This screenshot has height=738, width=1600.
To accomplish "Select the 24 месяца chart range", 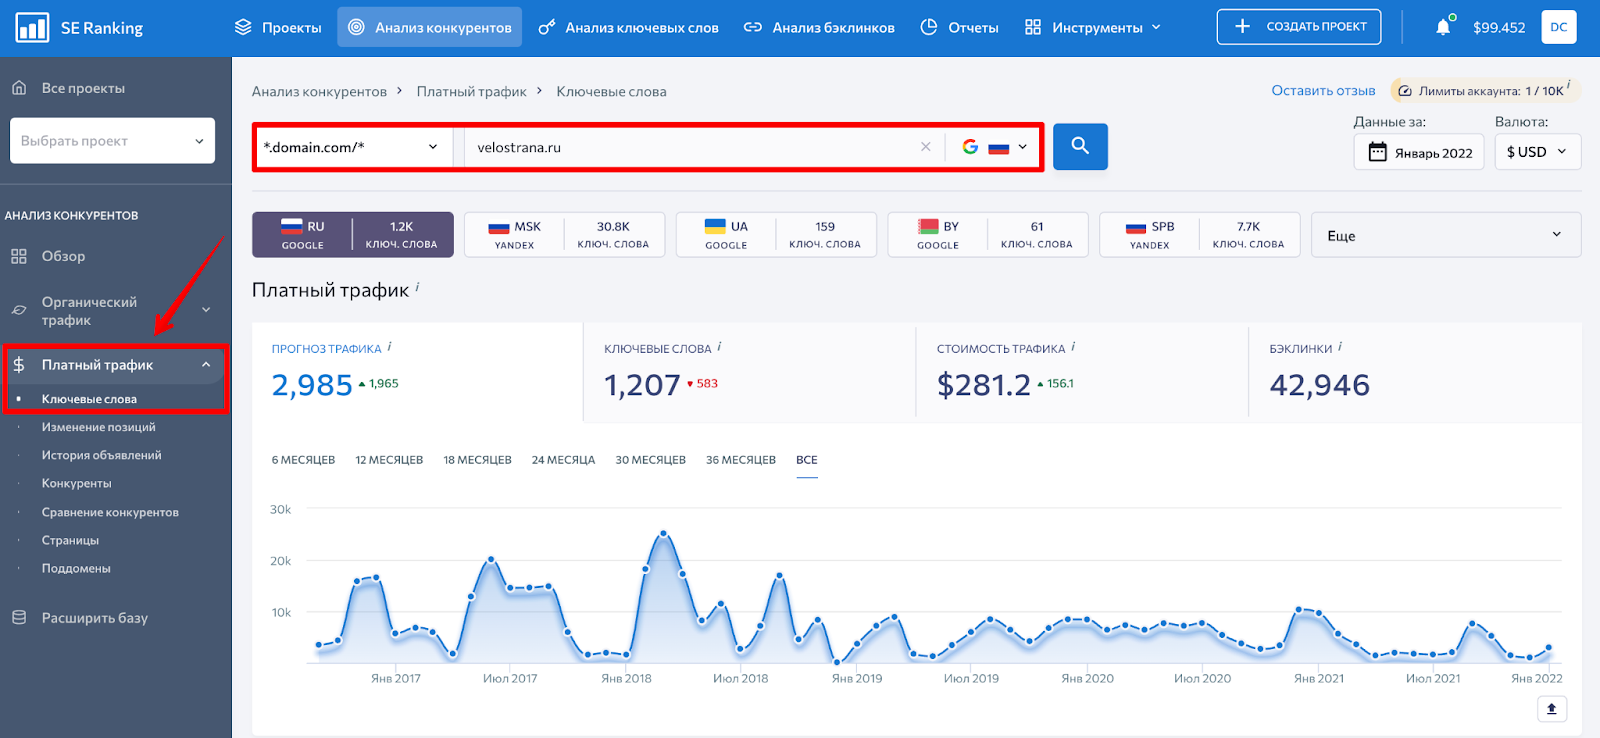I will [x=563, y=460].
